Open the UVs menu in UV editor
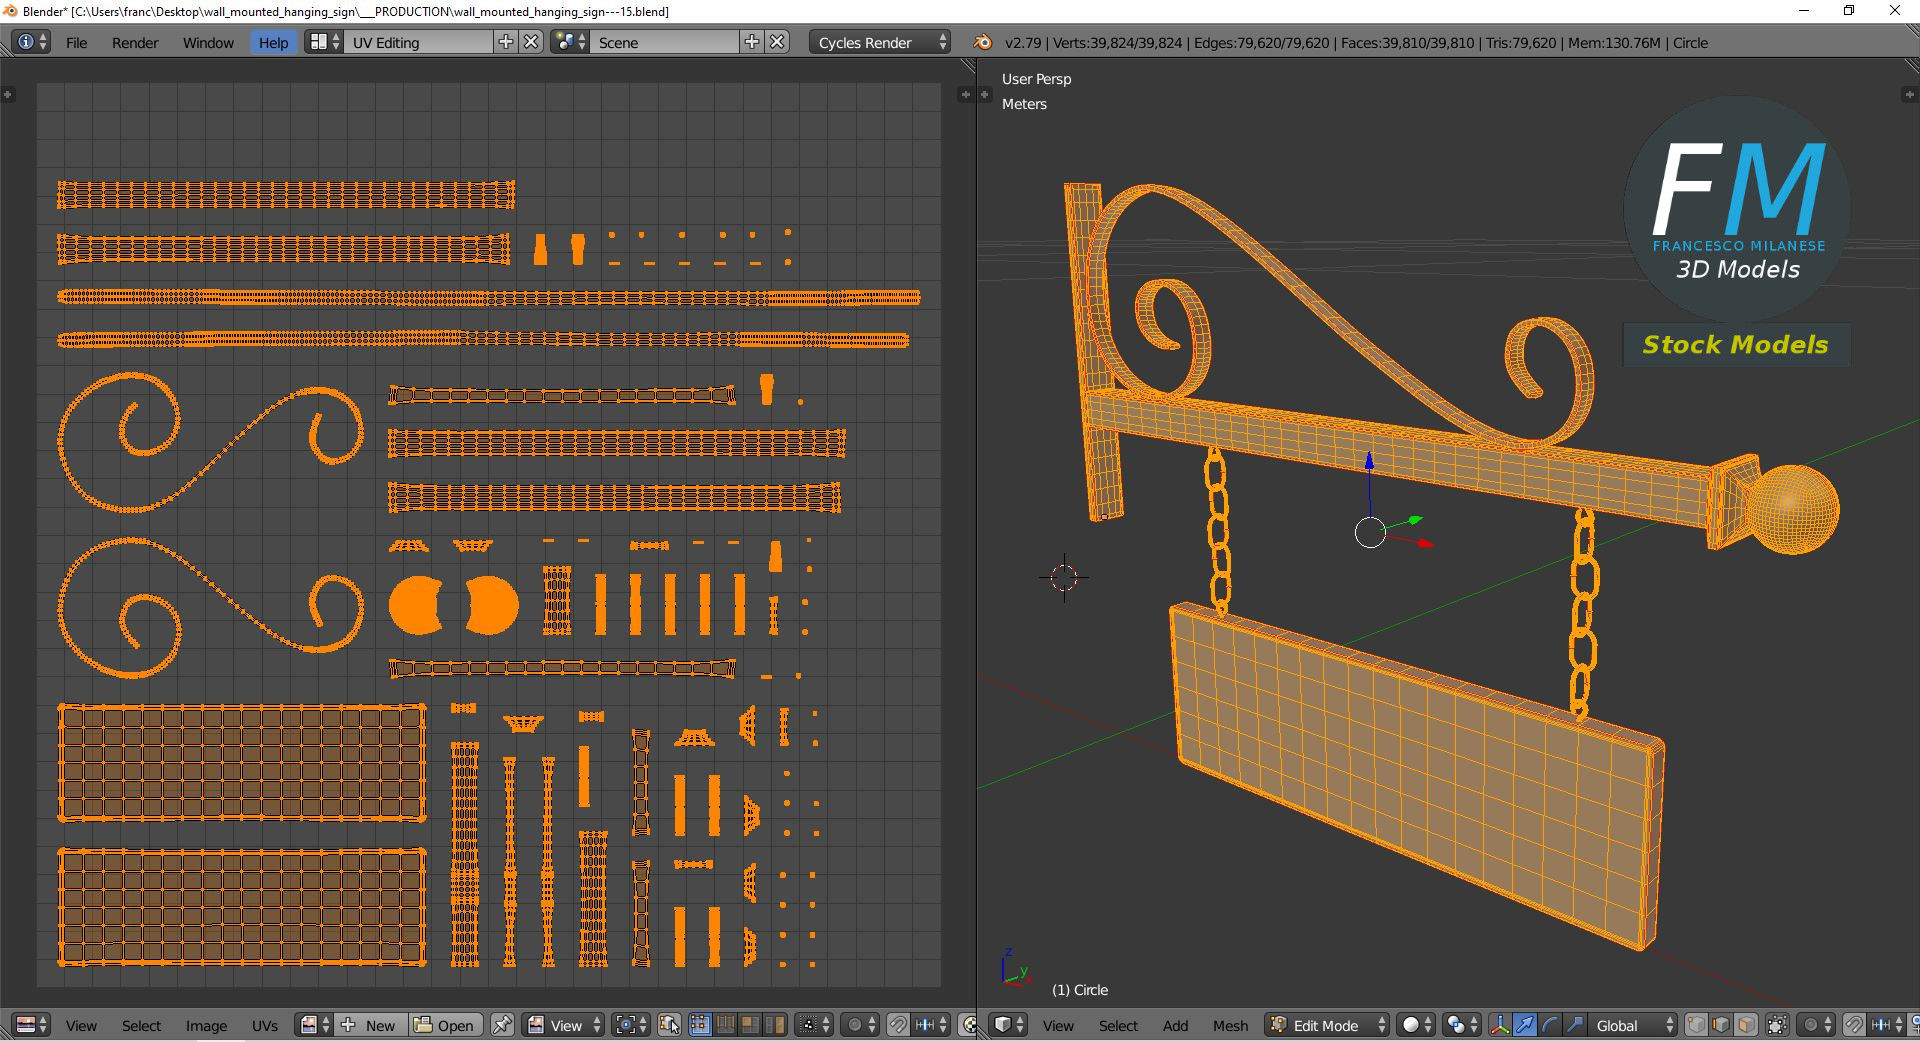1920x1042 pixels. tap(264, 1025)
